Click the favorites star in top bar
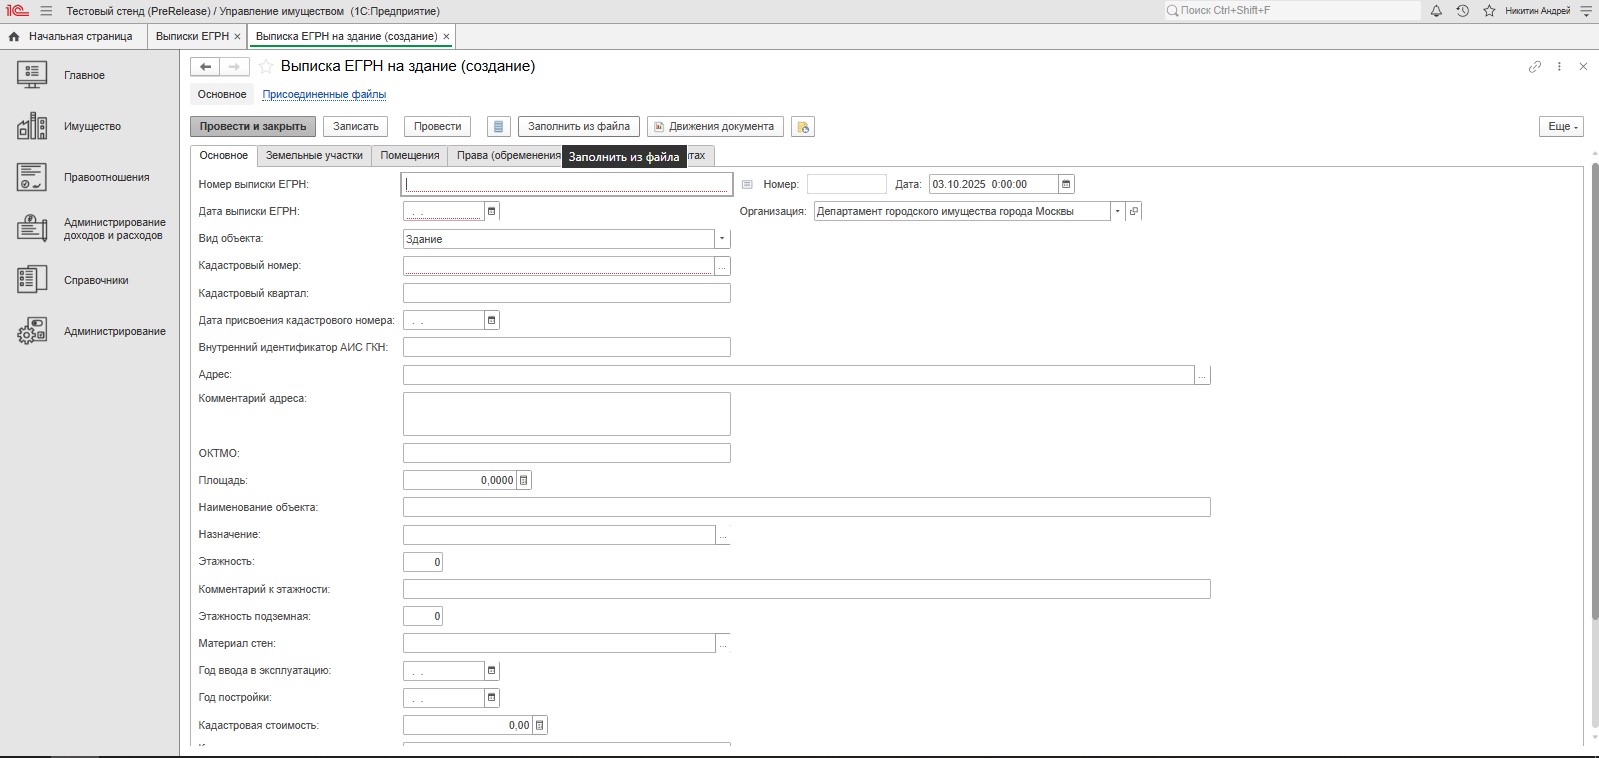1599x758 pixels. [x=1489, y=11]
